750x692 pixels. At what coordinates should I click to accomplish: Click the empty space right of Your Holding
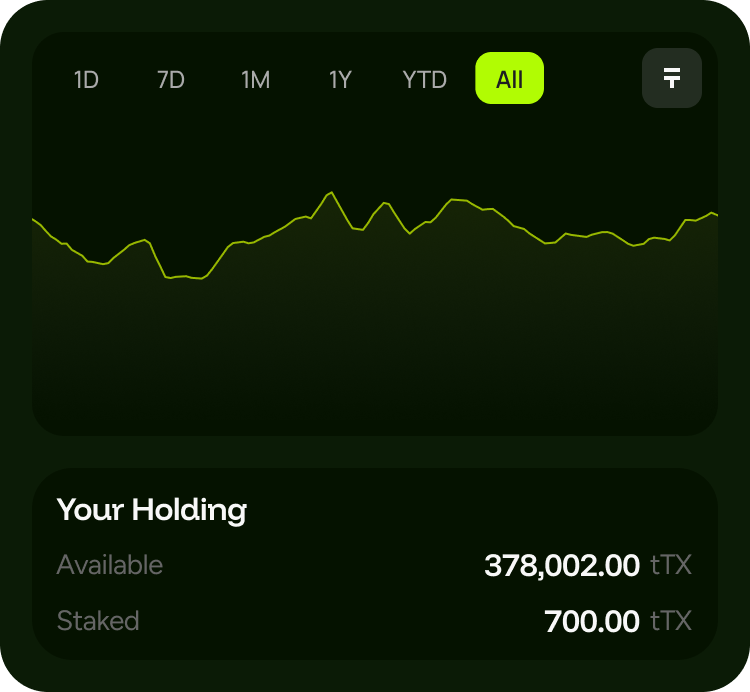point(480,510)
